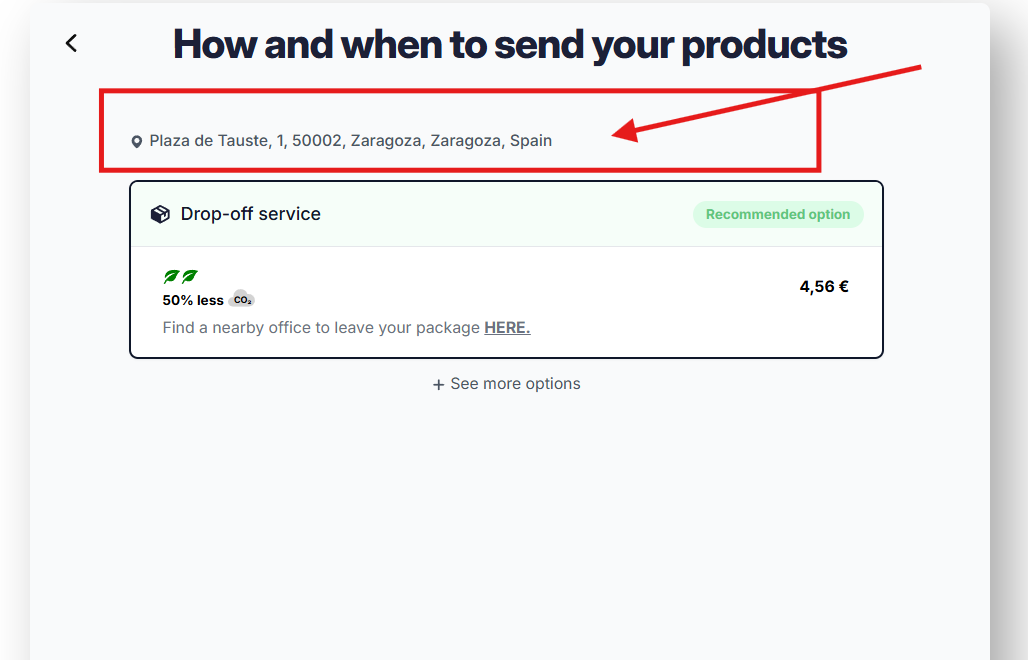Click the 4,56 € price
Screen dimensions: 1028x660
(x=824, y=286)
